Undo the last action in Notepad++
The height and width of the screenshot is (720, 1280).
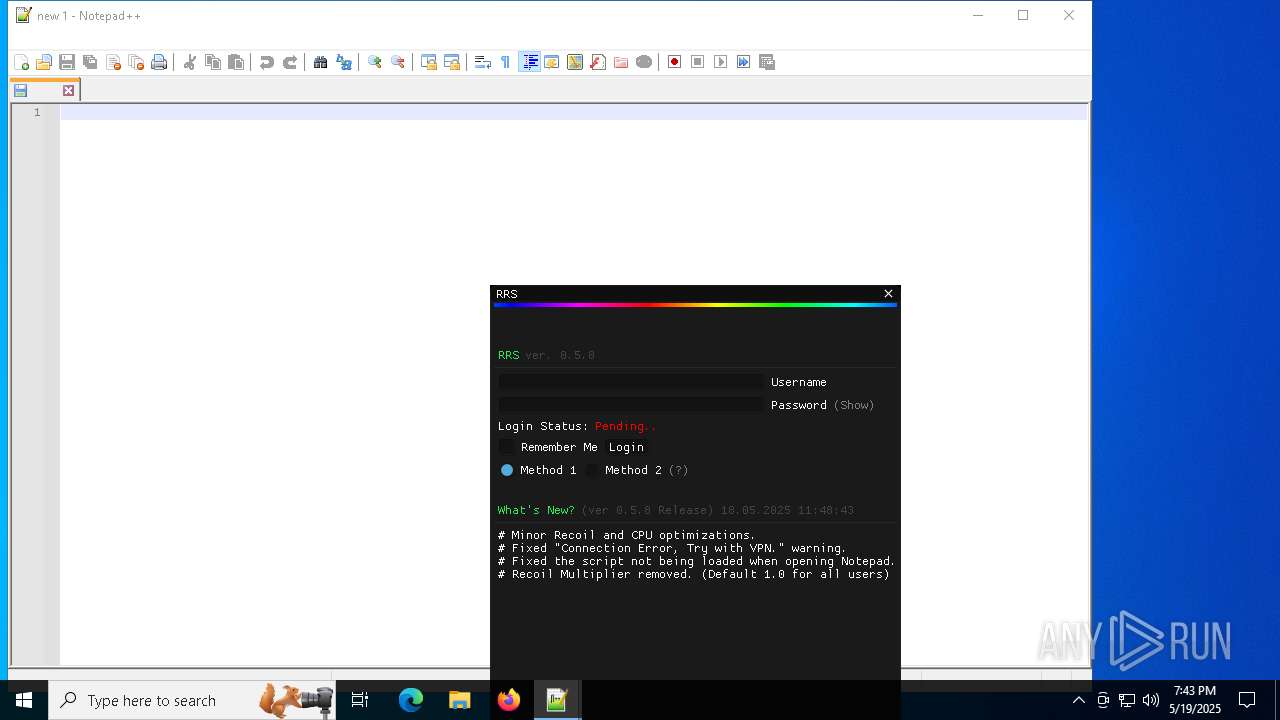[x=267, y=62]
